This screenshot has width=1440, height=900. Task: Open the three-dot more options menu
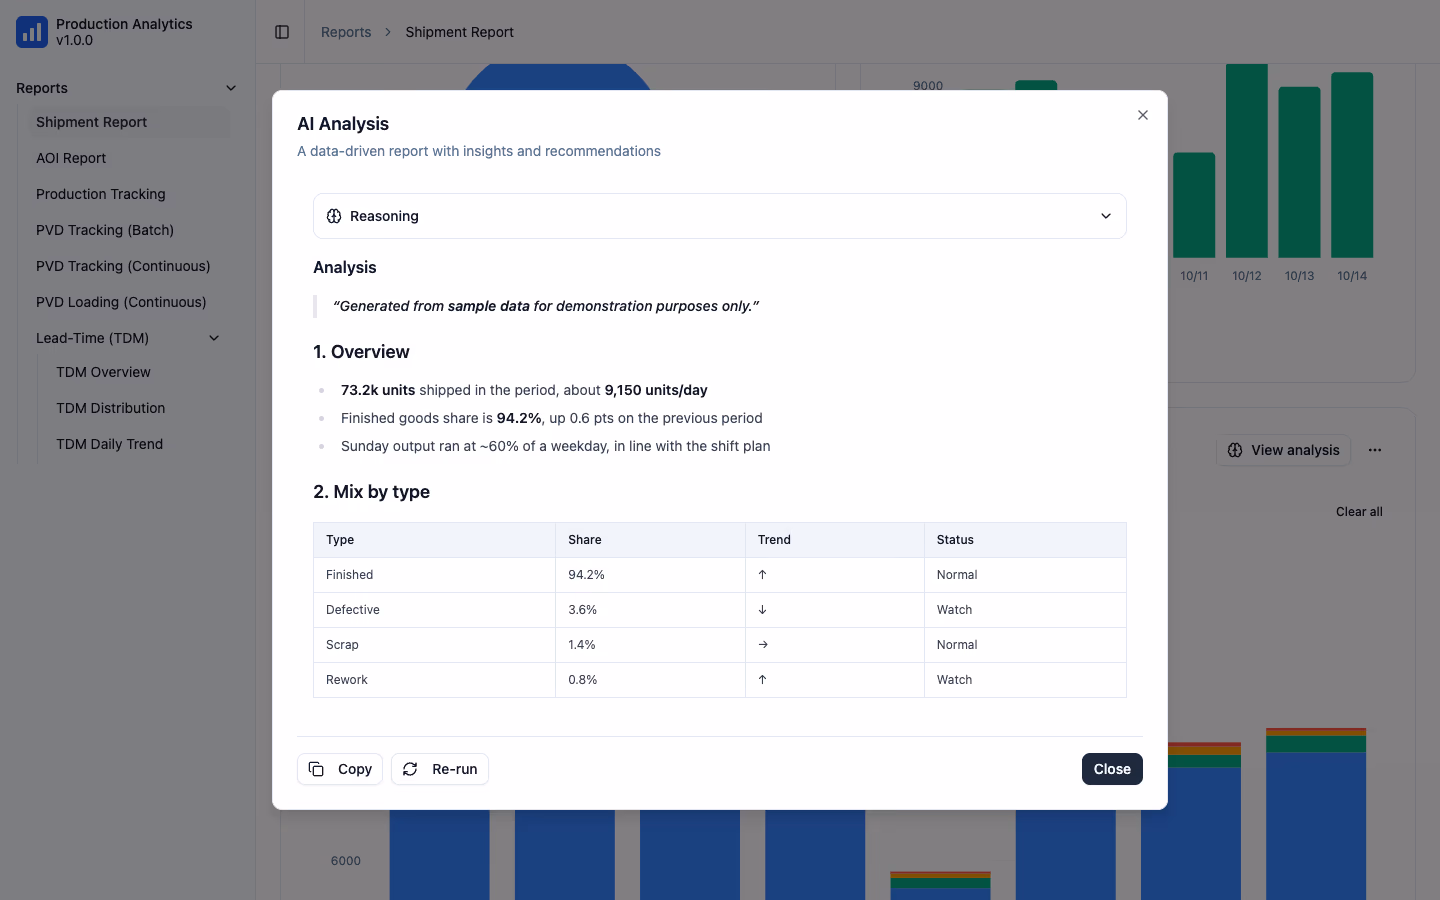(1375, 450)
